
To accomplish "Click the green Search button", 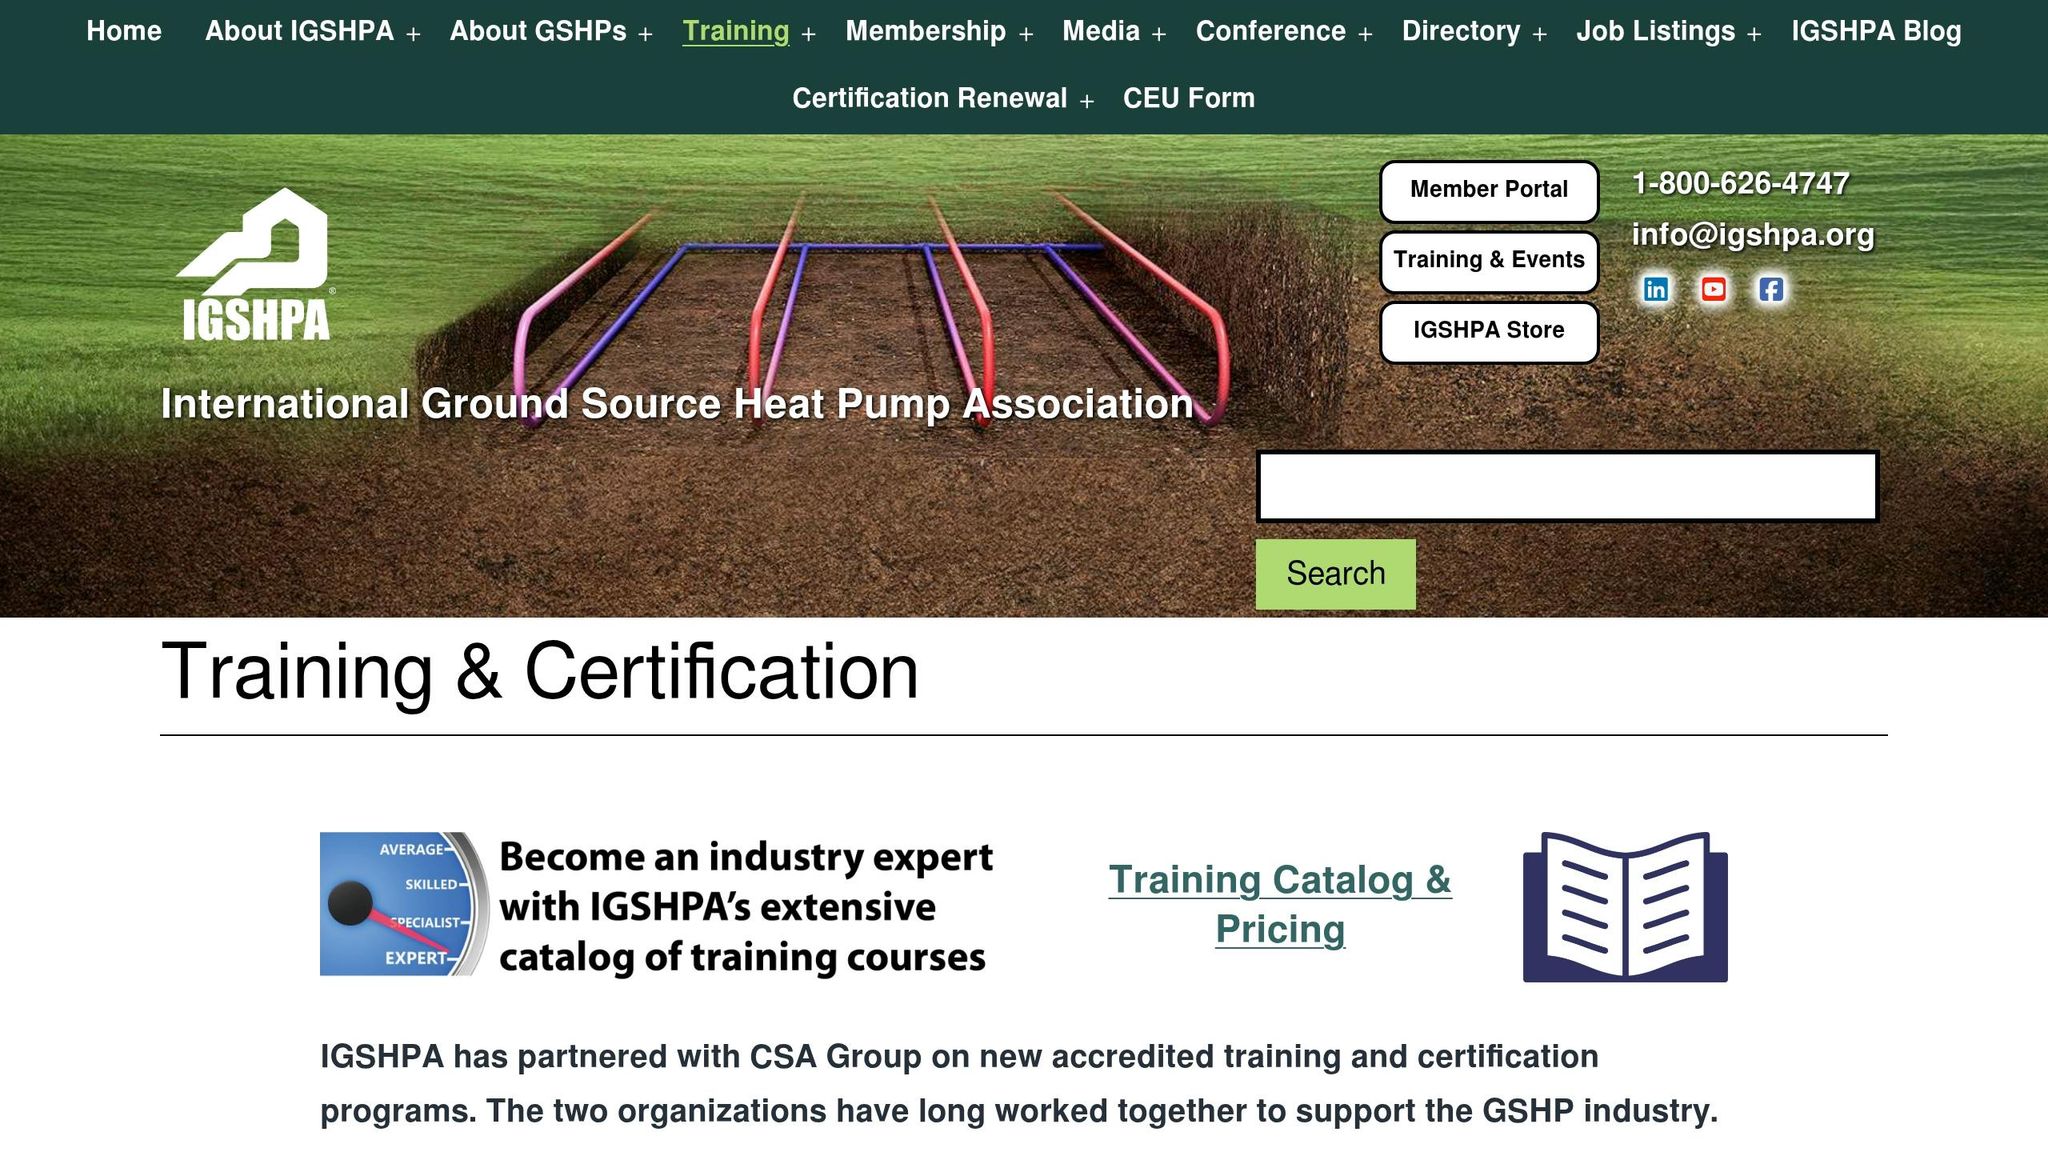I will 1336,574.
